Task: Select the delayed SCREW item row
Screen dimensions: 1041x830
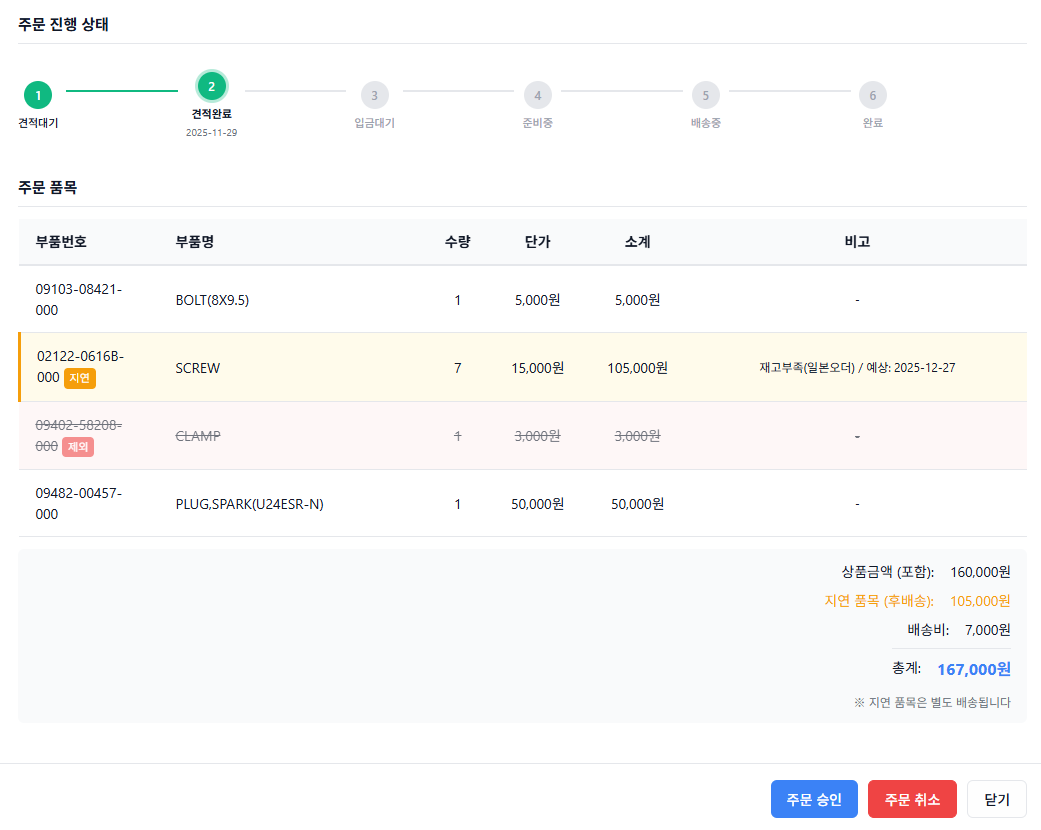Action: 198,368
